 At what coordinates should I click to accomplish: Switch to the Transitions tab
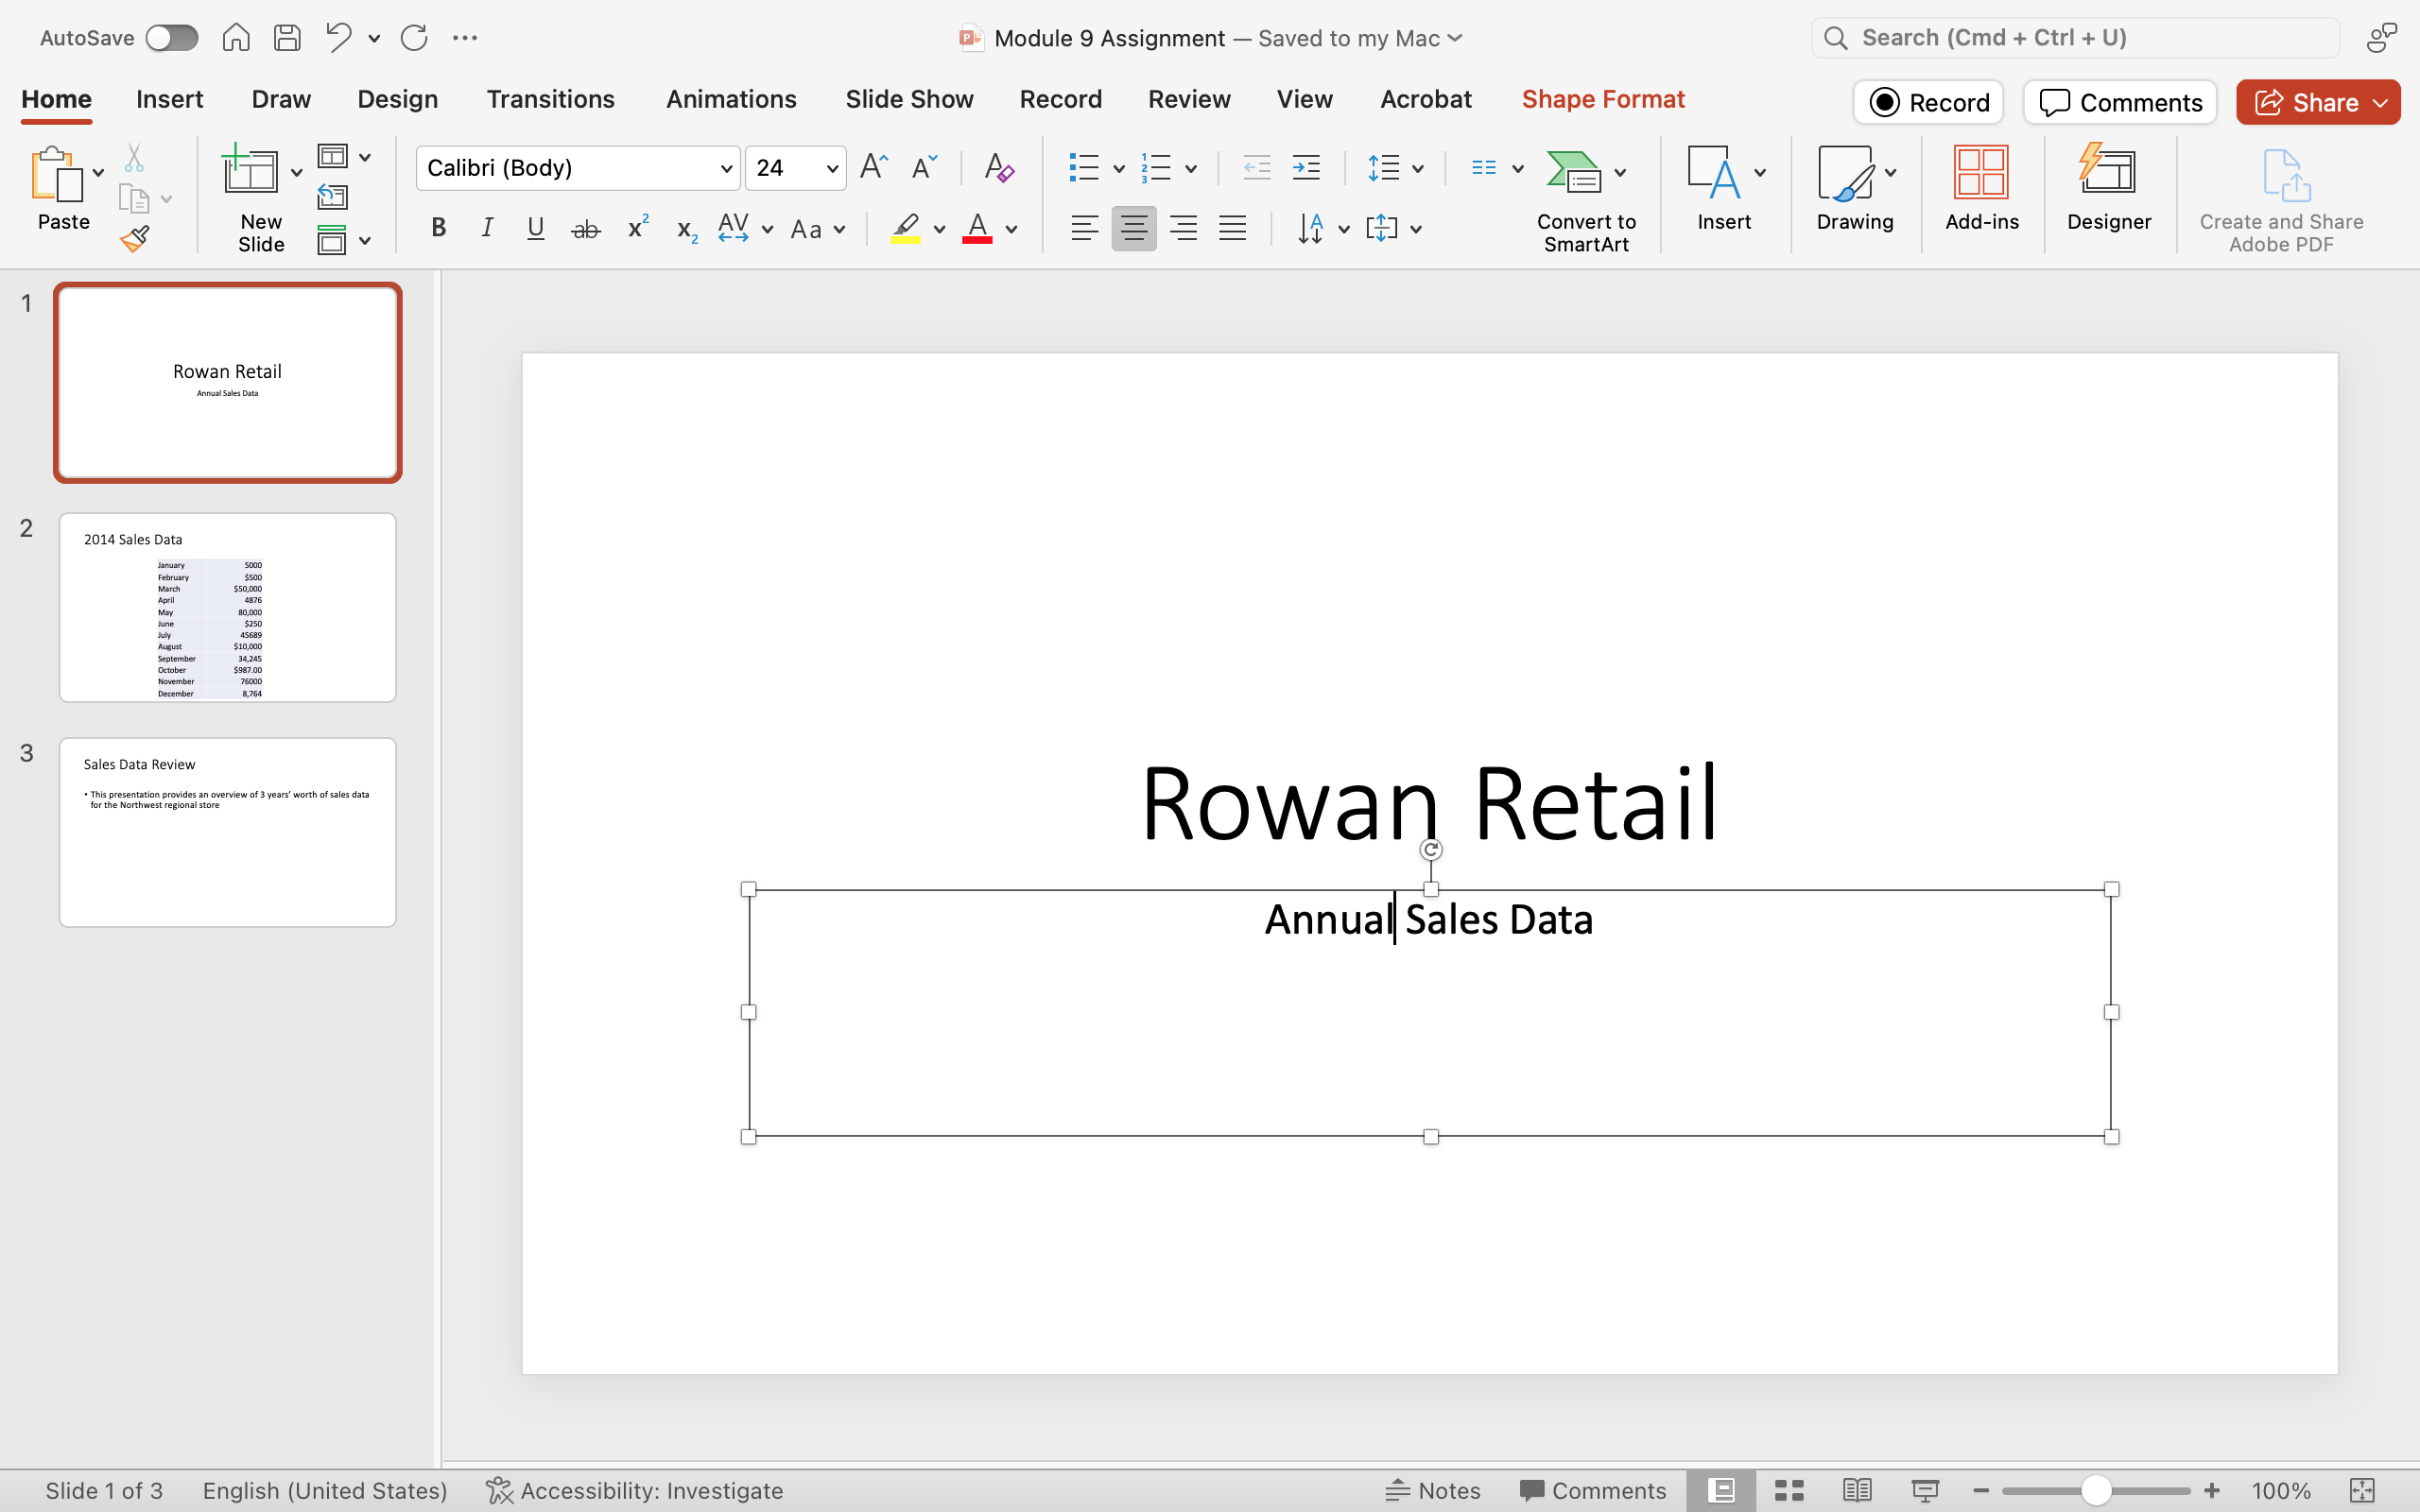coord(550,99)
